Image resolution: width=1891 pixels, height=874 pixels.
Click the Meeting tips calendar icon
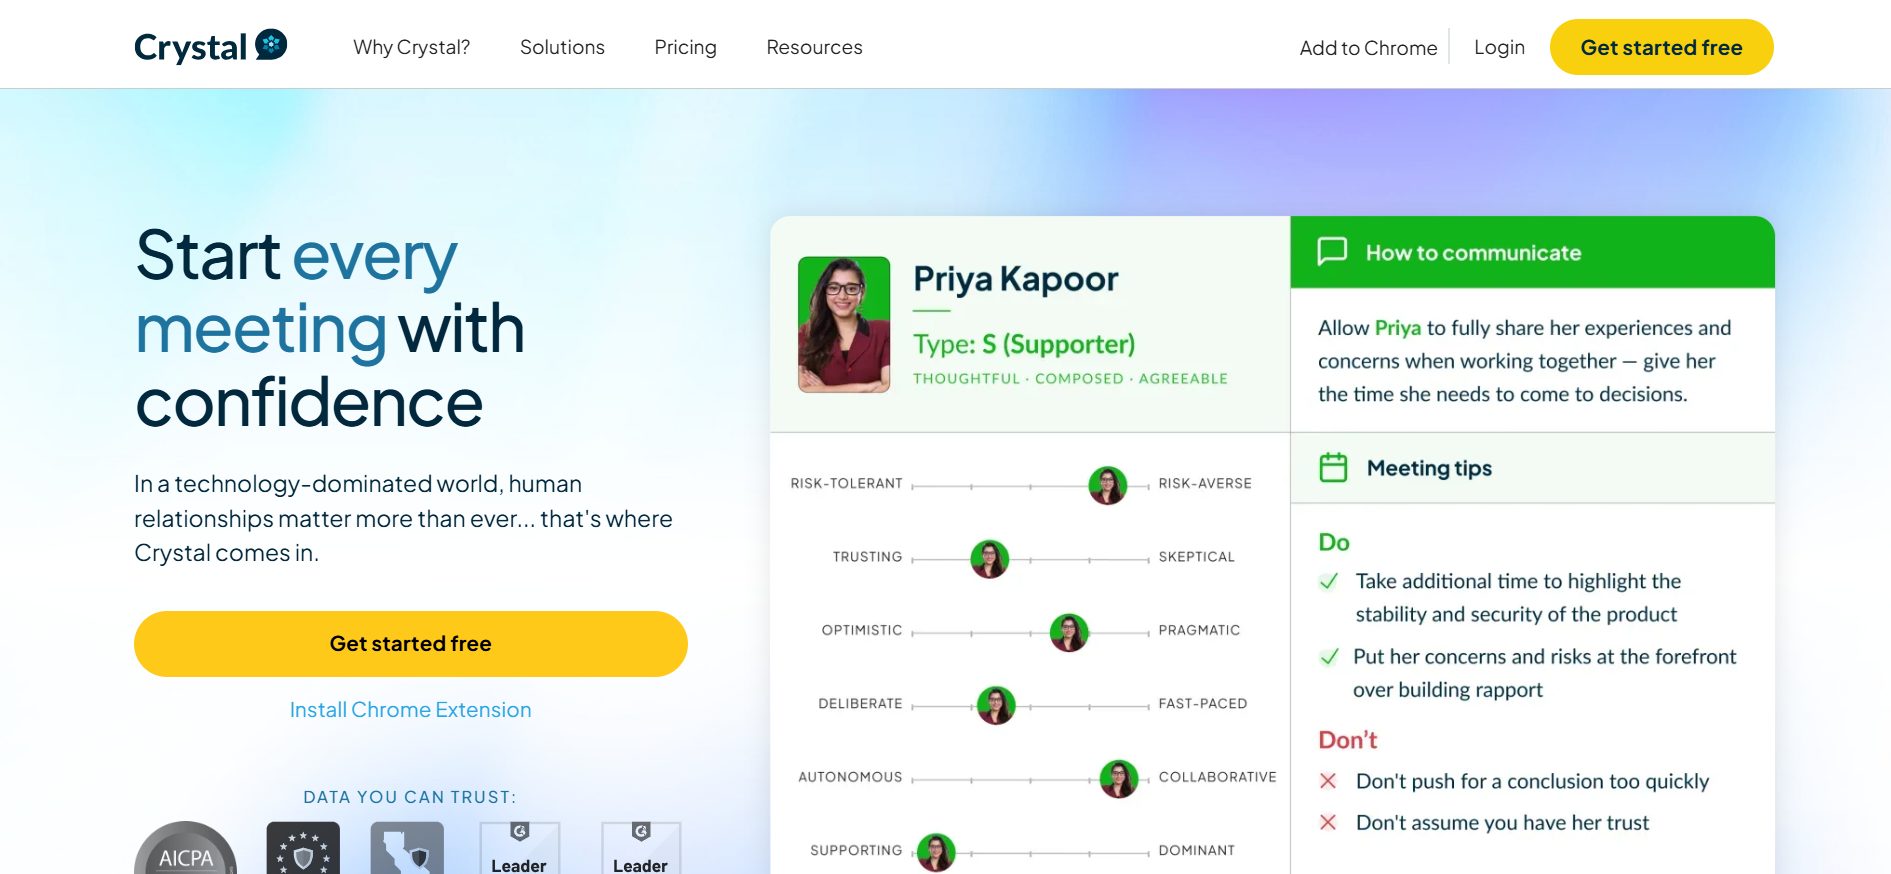(1333, 467)
